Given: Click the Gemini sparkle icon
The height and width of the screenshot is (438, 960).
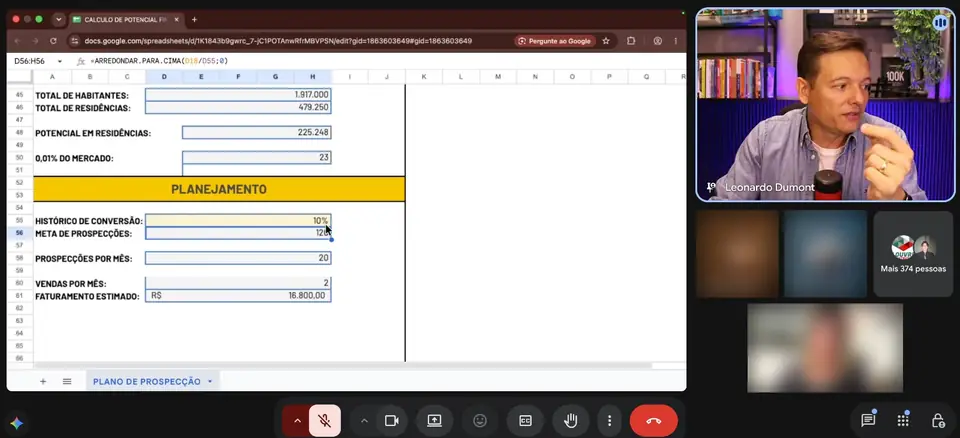Looking at the screenshot, I should pos(17,423).
